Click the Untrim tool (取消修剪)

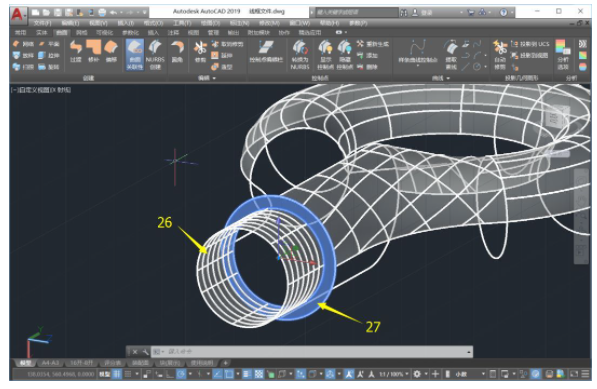point(227,44)
